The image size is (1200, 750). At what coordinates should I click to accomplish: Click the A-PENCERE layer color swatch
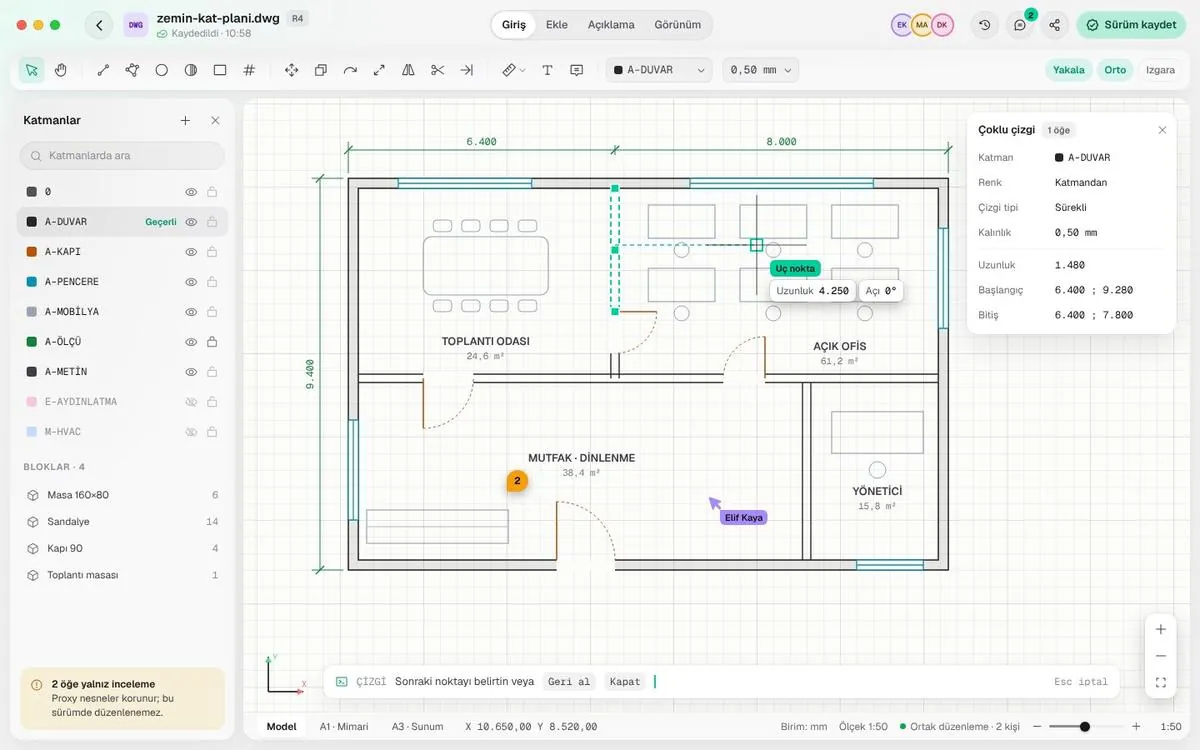point(32,282)
